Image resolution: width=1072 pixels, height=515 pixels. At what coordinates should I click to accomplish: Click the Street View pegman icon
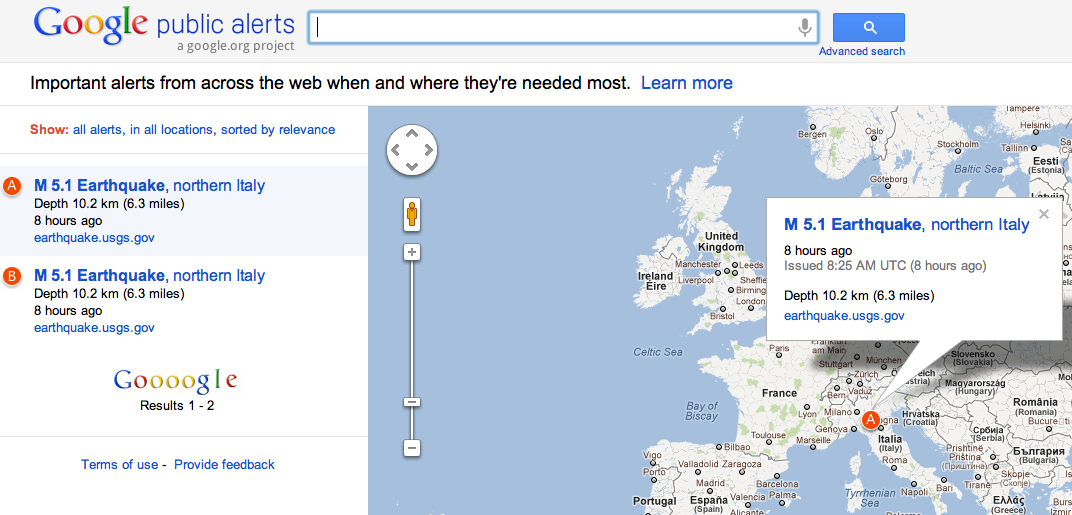(412, 215)
